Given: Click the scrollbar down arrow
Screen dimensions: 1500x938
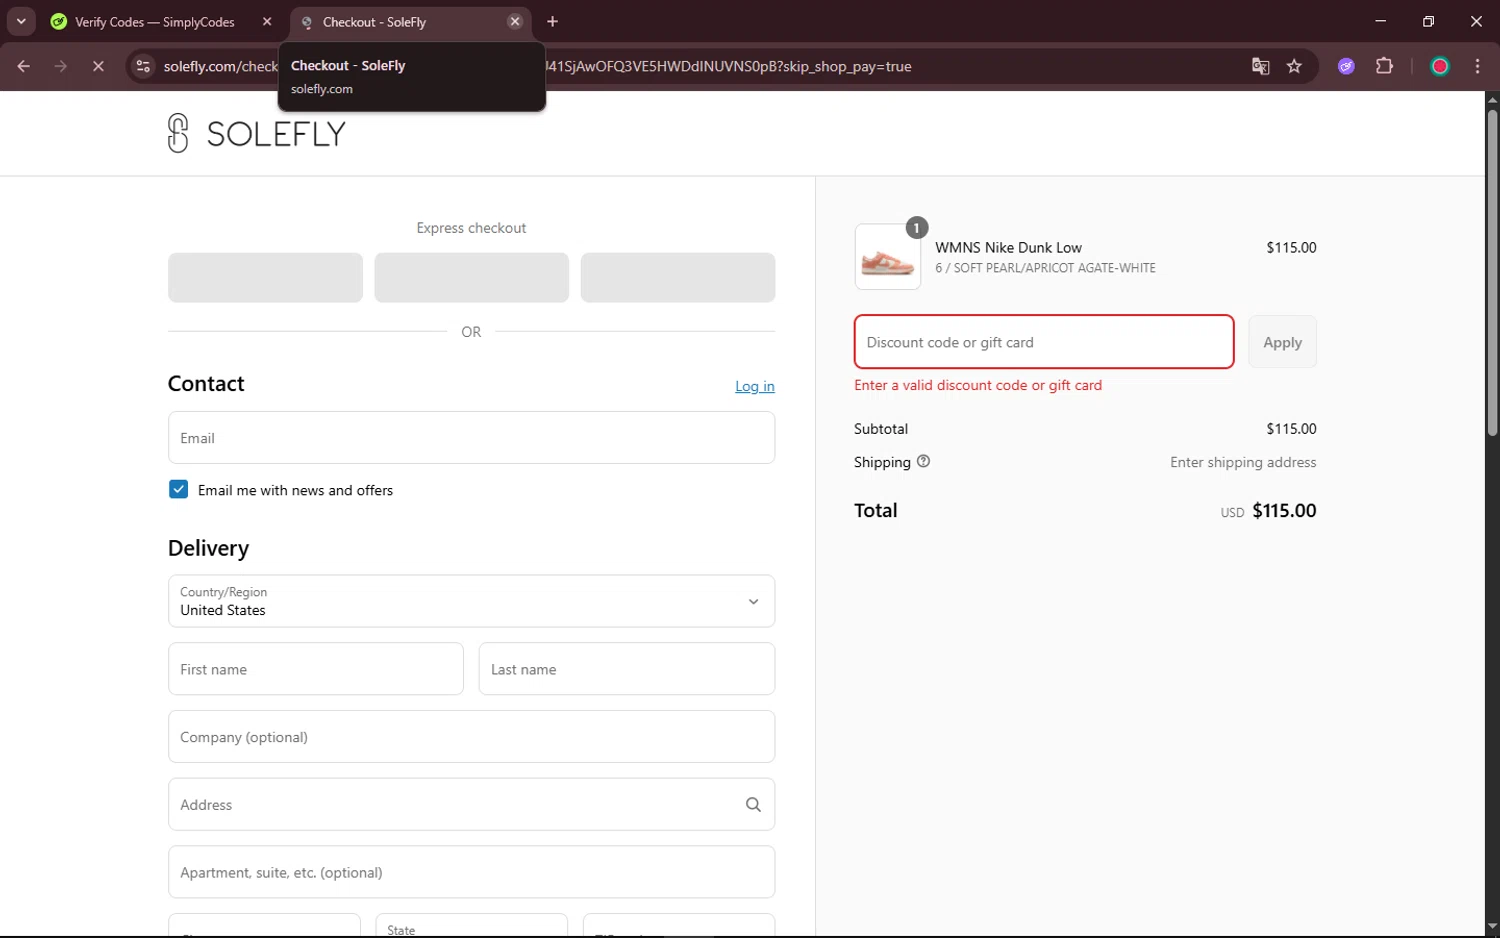Looking at the screenshot, I should 1492,927.
